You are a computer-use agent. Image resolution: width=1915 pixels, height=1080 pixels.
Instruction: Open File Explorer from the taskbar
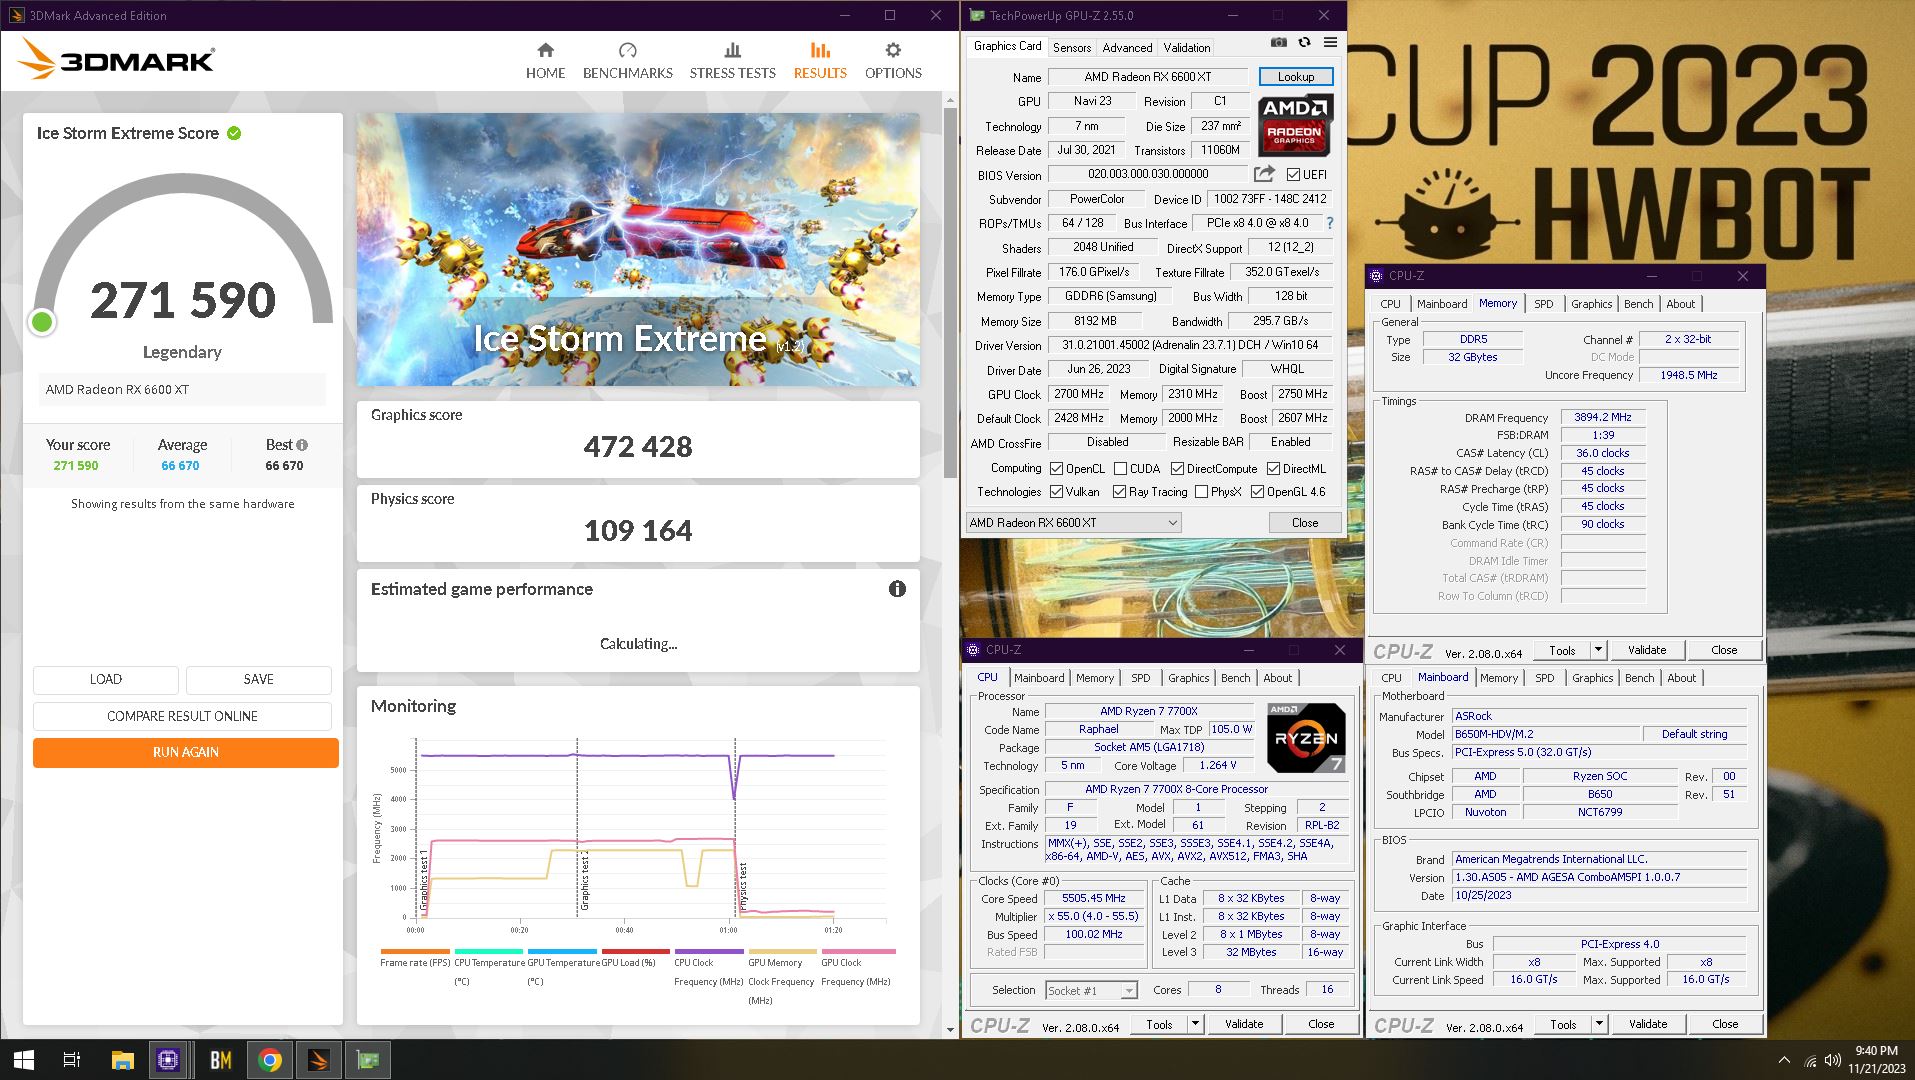point(122,1060)
